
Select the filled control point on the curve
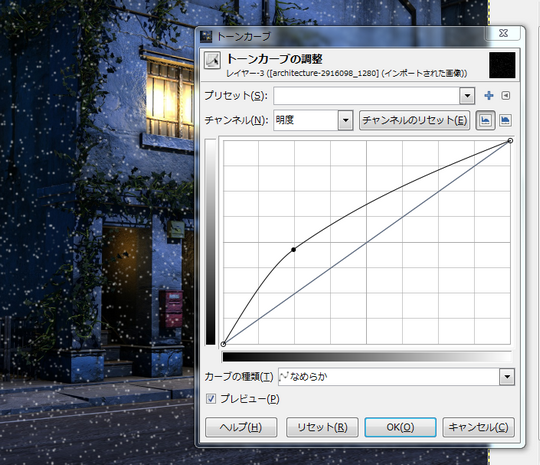click(293, 249)
